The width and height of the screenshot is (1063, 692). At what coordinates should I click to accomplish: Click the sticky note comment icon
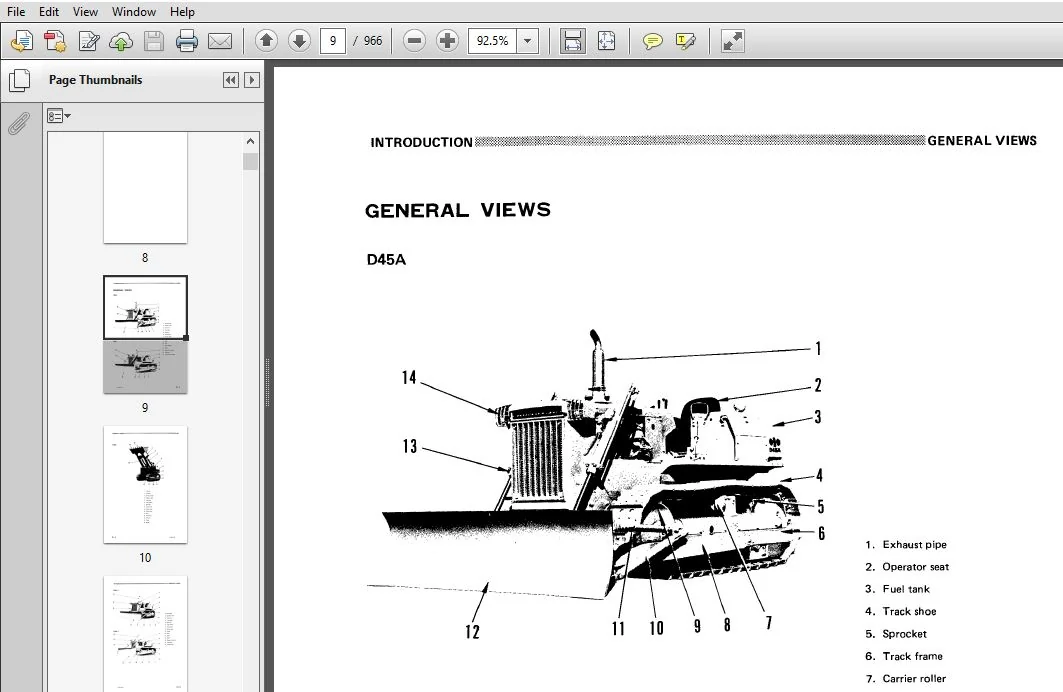pyautogui.click(x=652, y=41)
